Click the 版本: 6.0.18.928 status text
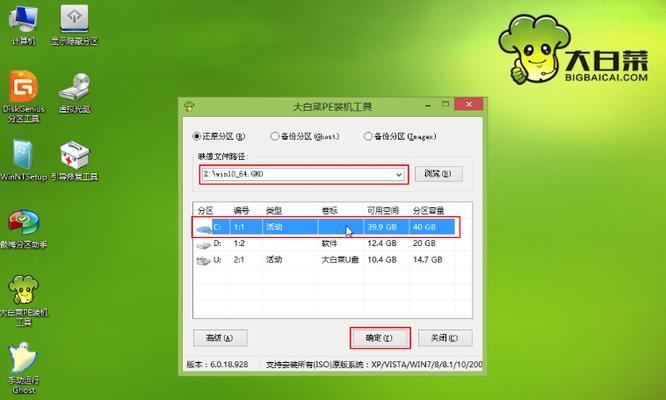The image size is (666, 400). pos(217,364)
